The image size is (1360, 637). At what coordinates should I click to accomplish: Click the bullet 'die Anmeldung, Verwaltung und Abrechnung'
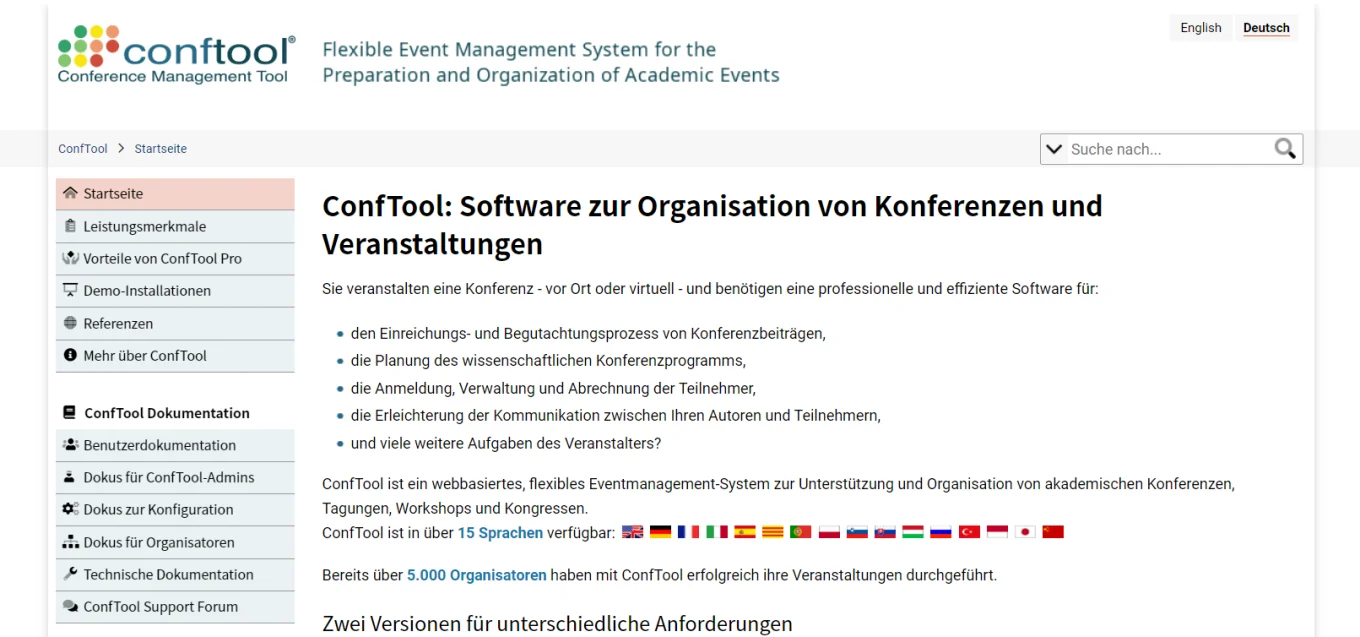[553, 388]
